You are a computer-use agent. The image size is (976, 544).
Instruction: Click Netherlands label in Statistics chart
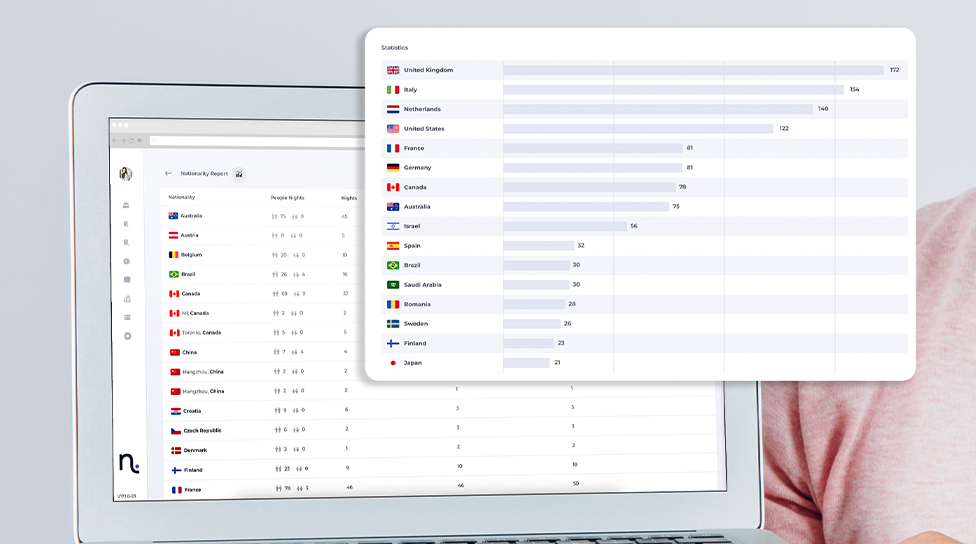422,109
